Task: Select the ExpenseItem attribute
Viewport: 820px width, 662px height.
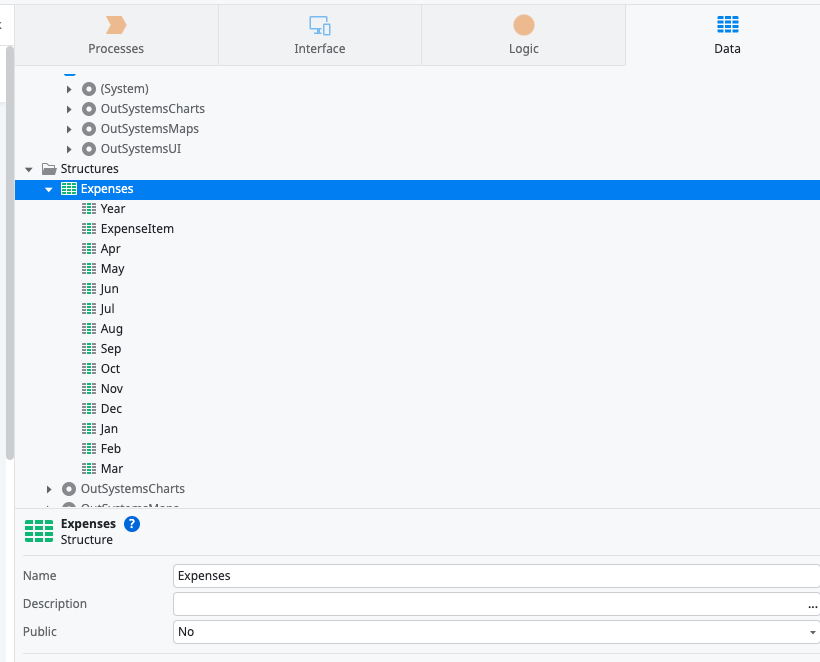Action: [137, 229]
